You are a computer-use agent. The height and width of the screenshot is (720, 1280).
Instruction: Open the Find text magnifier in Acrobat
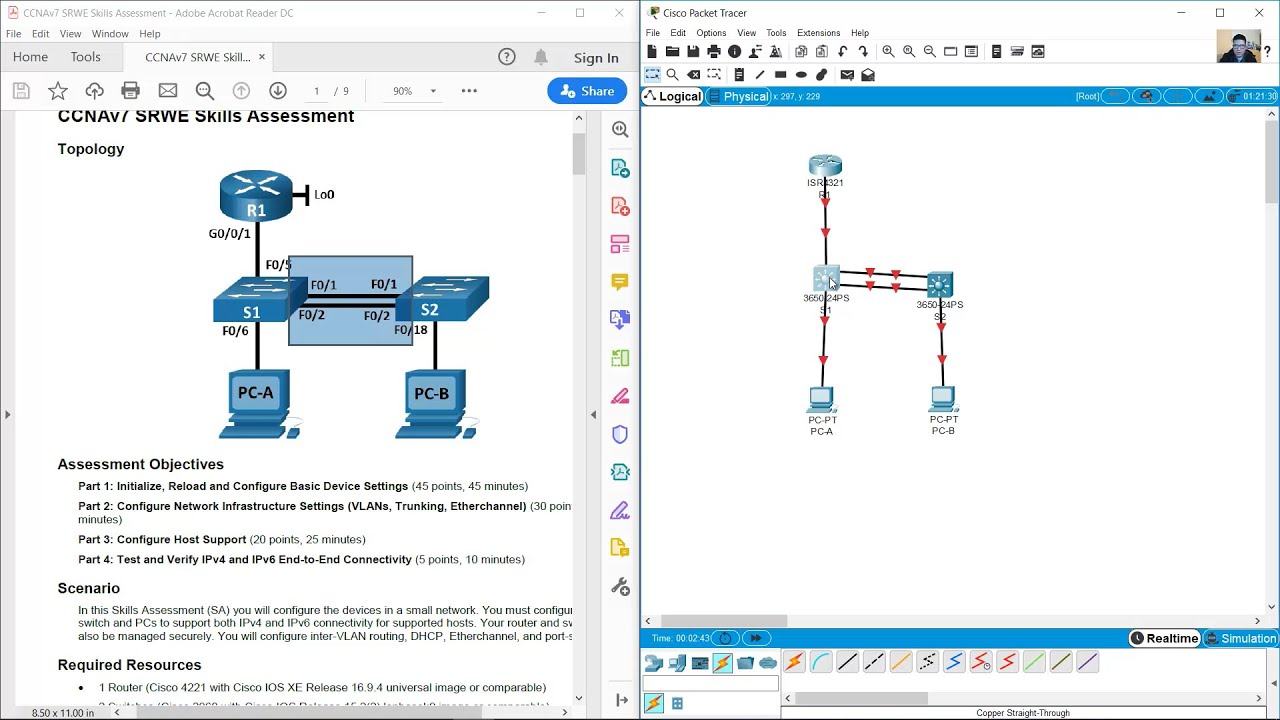[204, 91]
